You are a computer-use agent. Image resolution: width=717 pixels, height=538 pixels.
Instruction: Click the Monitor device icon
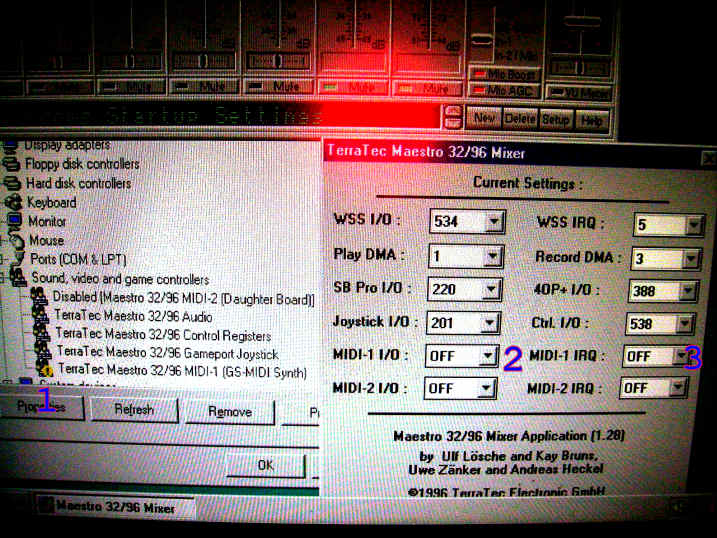(x=13, y=222)
